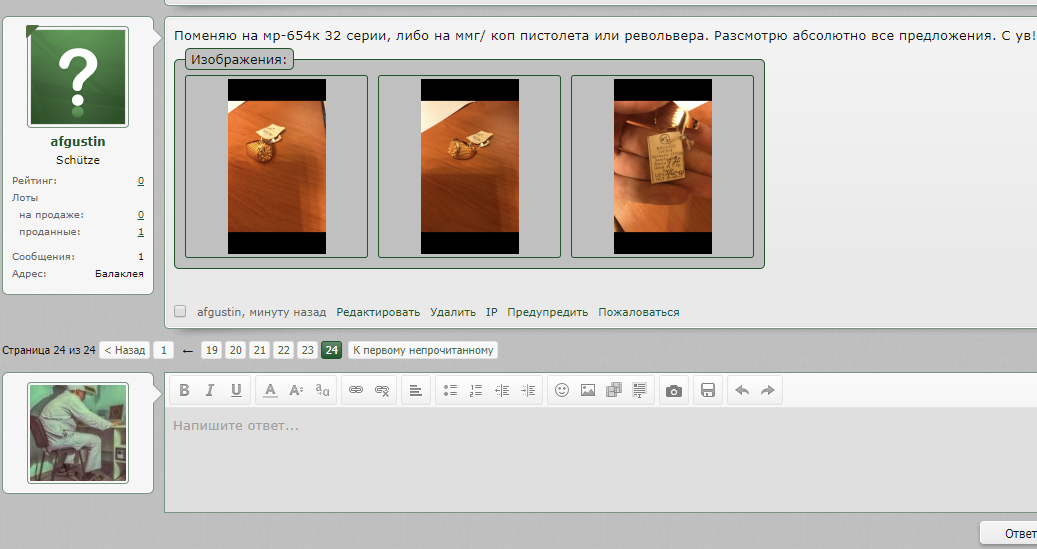Click the camera upload icon
Image resolution: width=1037 pixels, height=549 pixels.
[x=674, y=390]
